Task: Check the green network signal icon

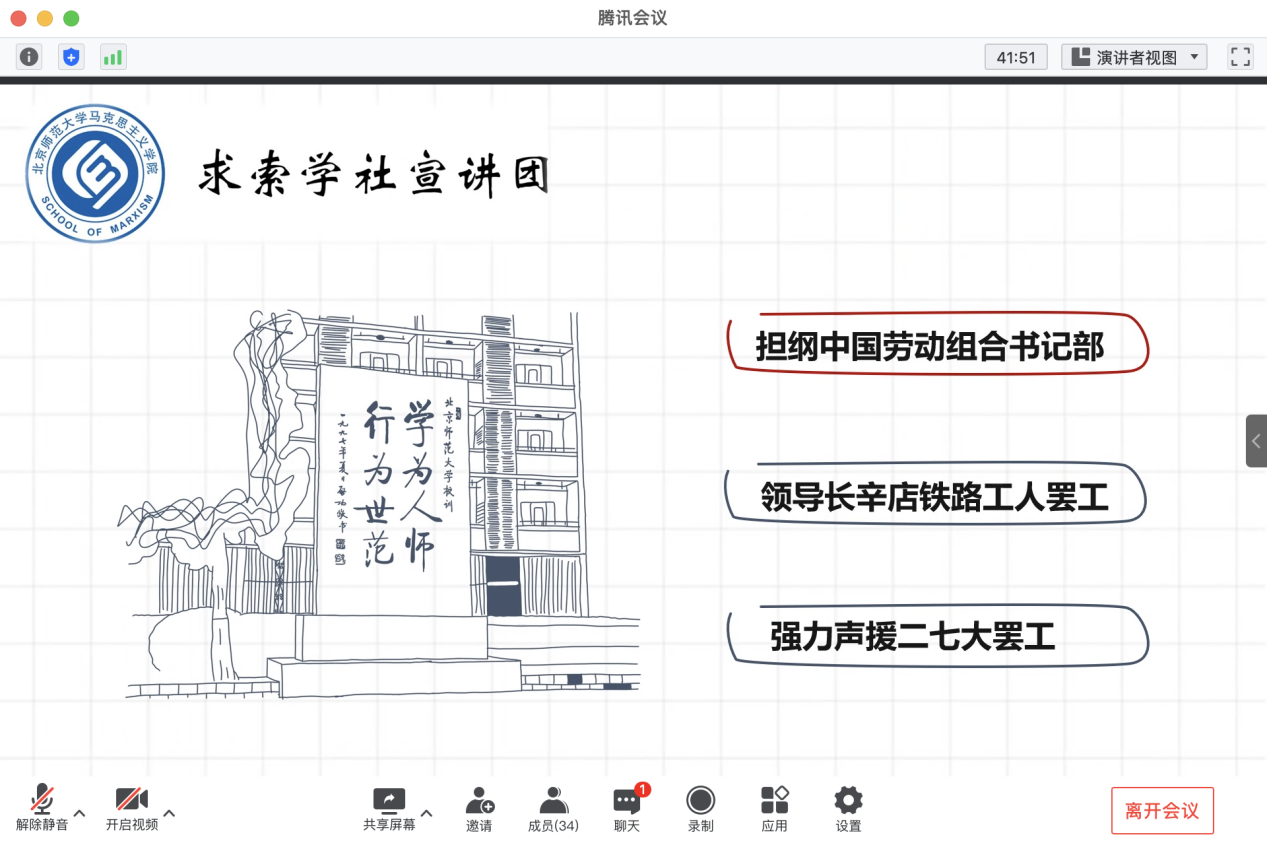Action: tap(113, 57)
